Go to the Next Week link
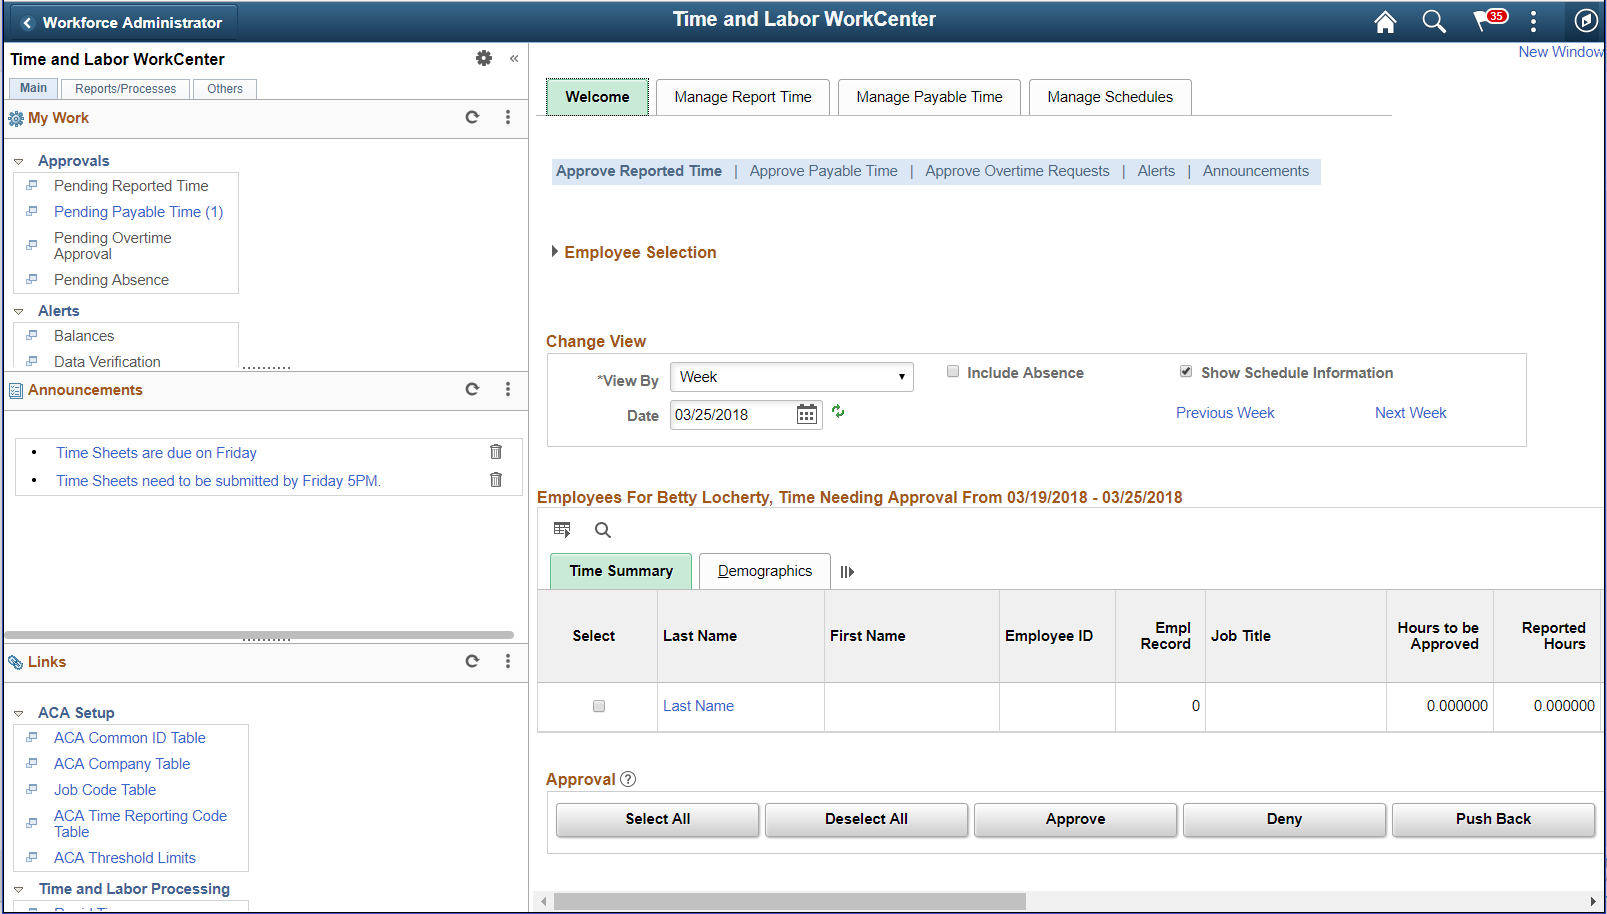Screen dimensions: 1607x914 tap(1410, 413)
